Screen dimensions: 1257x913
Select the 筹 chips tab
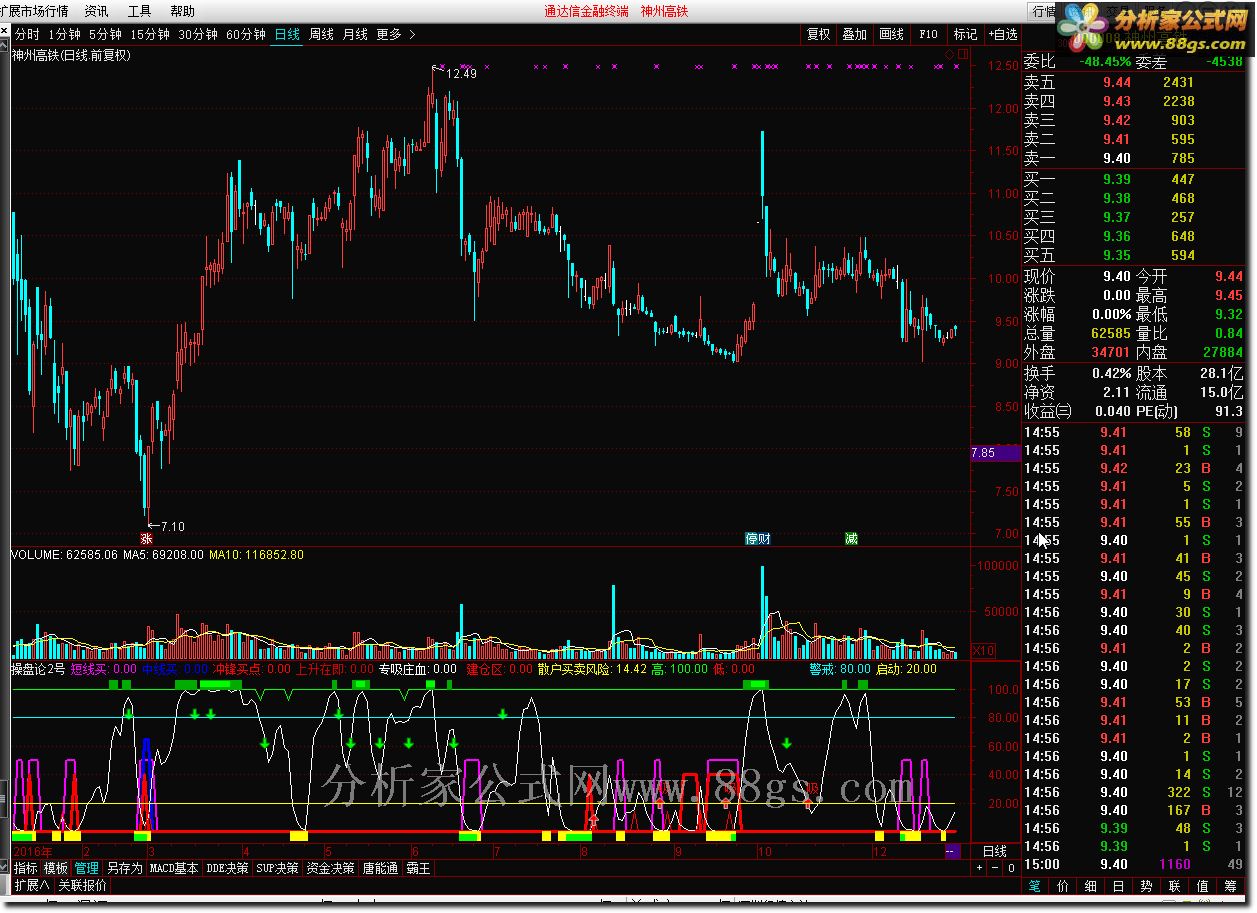point(1231,886)
